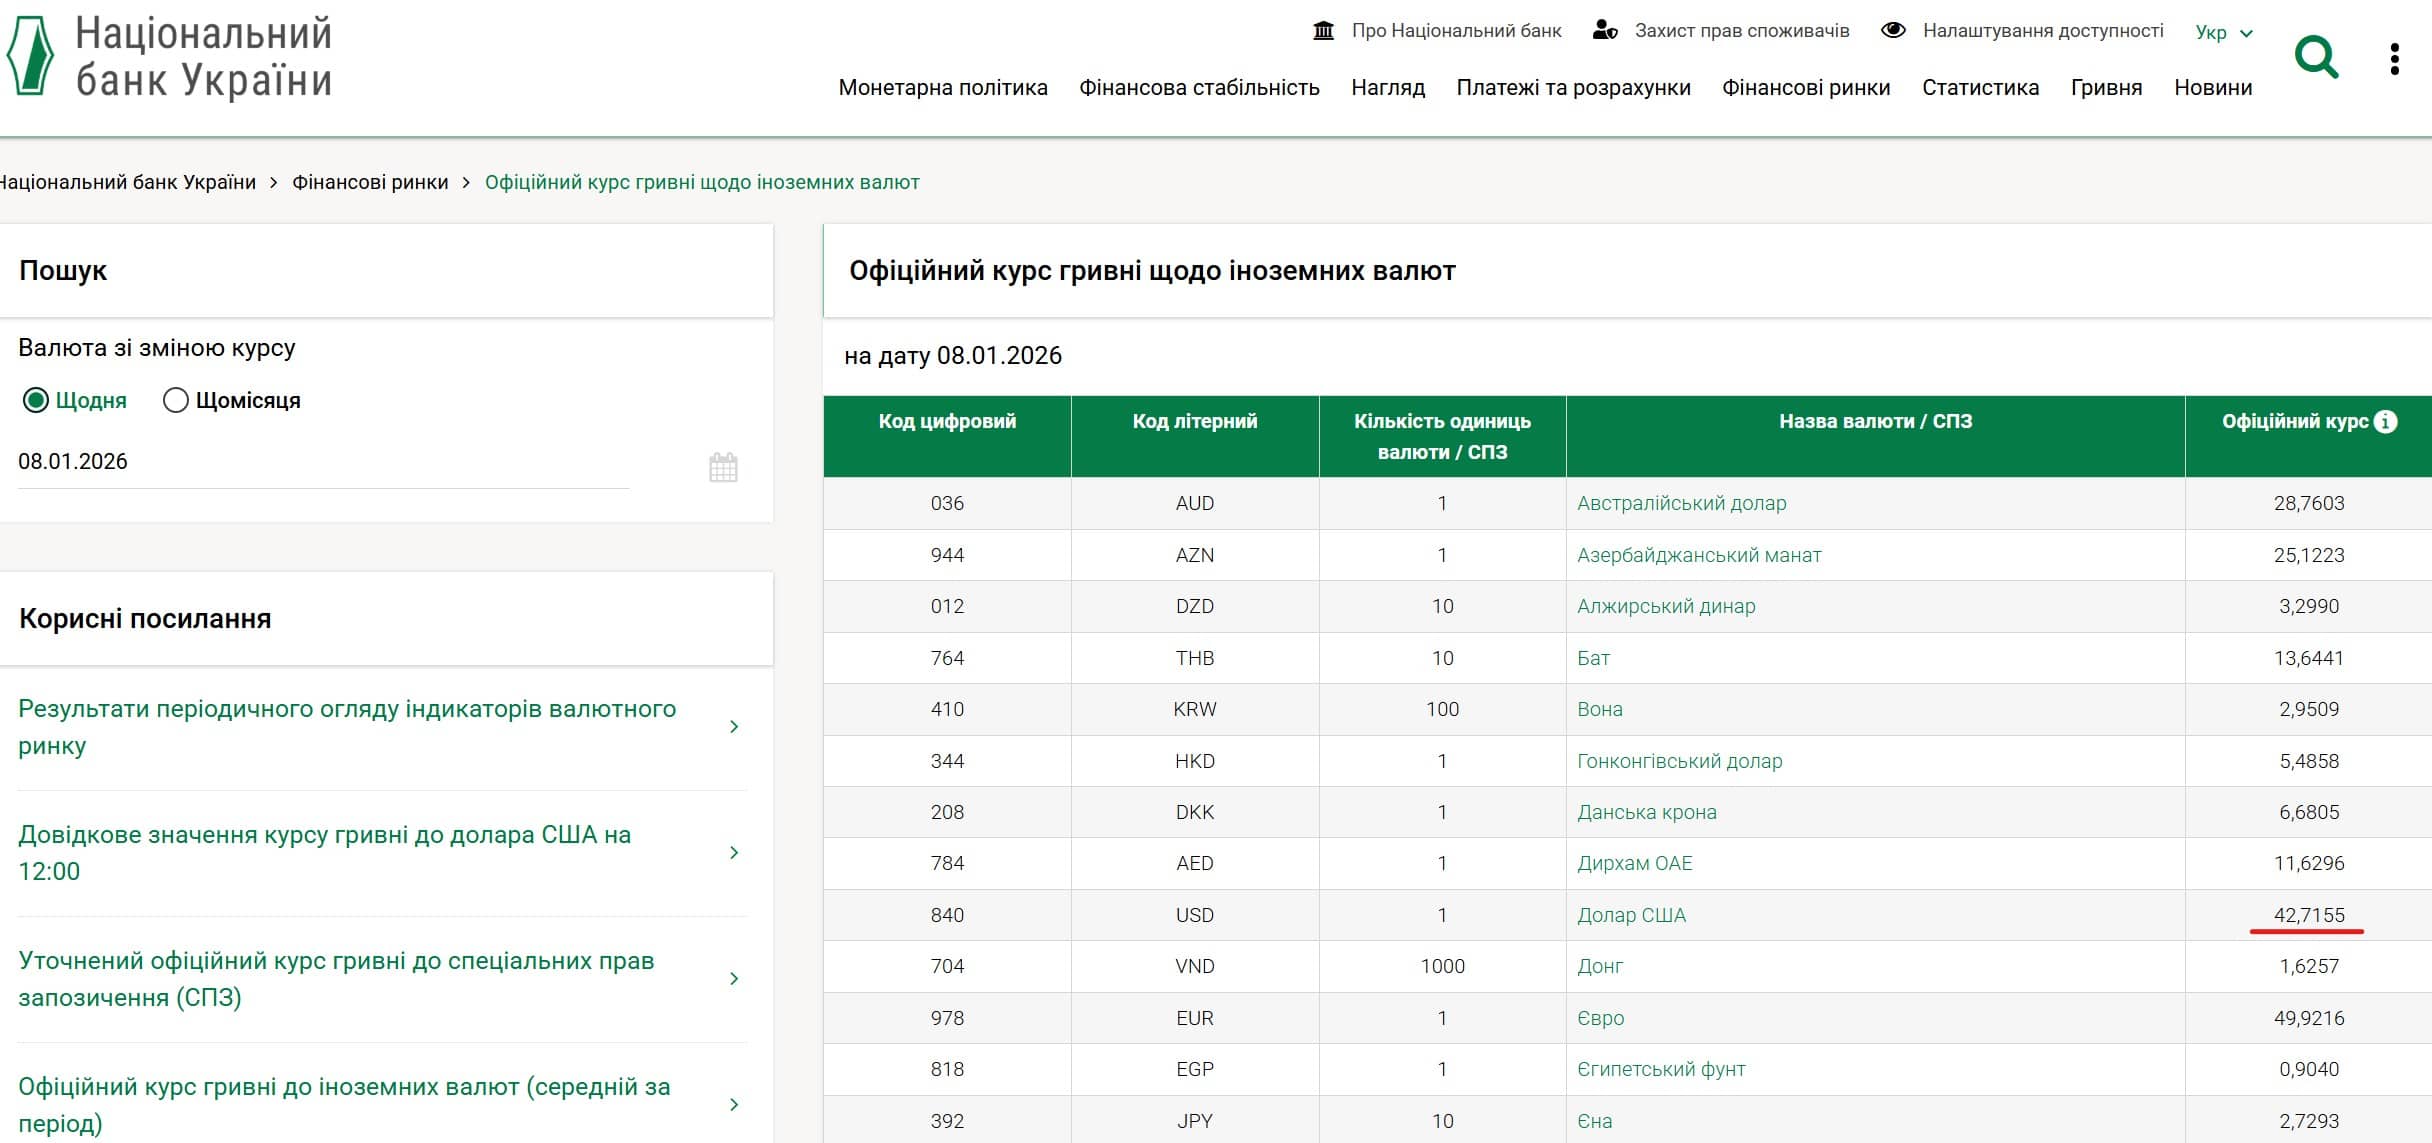Image resolution: width=2432 pixels, height=1143 pixels.
Task: Open Фінансова стабільність menu item
Action: click(x=1199, y=88)
